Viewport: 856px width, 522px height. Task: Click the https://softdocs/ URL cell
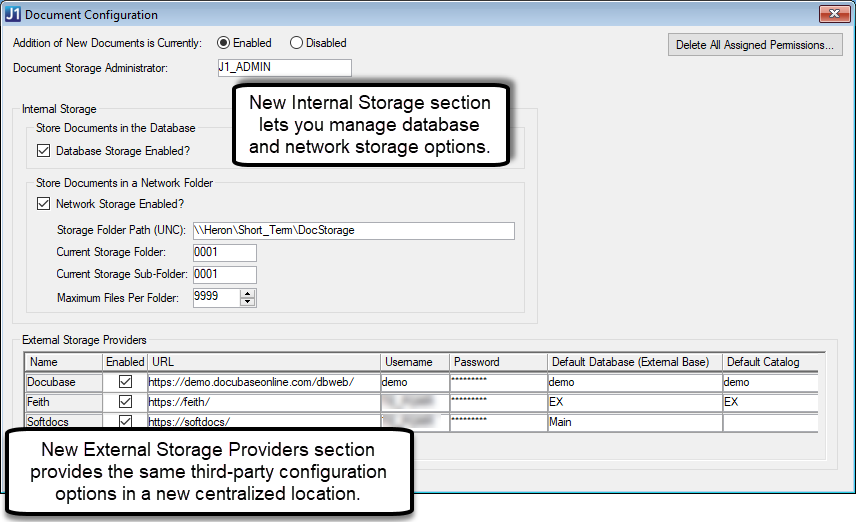(264, 422)
